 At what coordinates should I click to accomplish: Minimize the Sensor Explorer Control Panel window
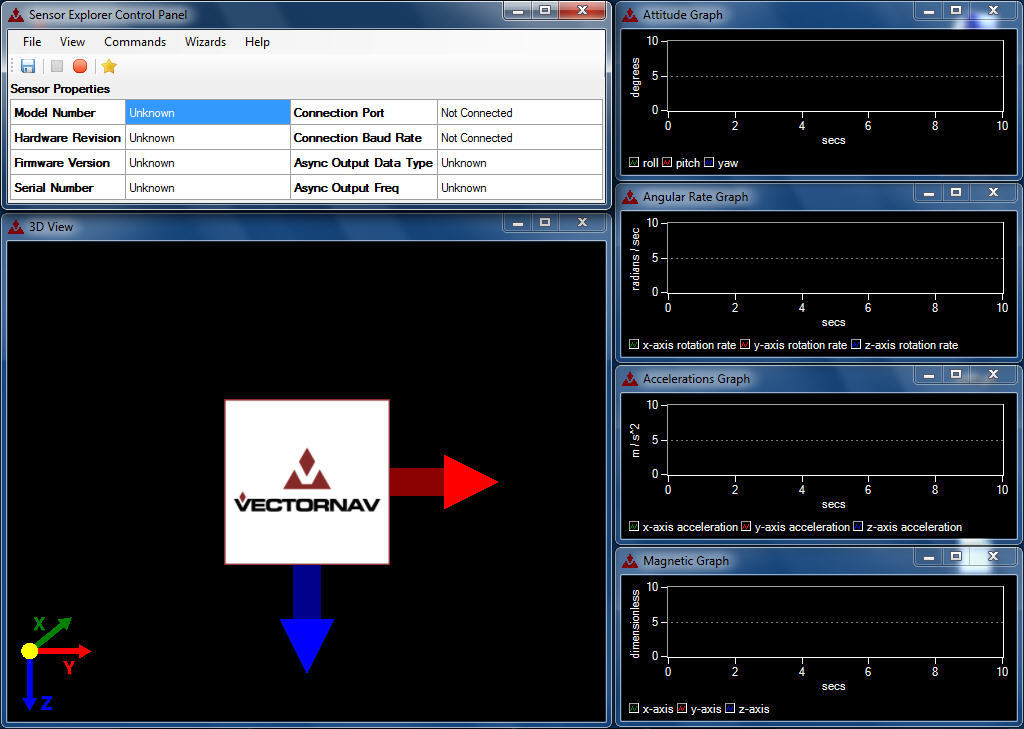click(x=517, y=10)
